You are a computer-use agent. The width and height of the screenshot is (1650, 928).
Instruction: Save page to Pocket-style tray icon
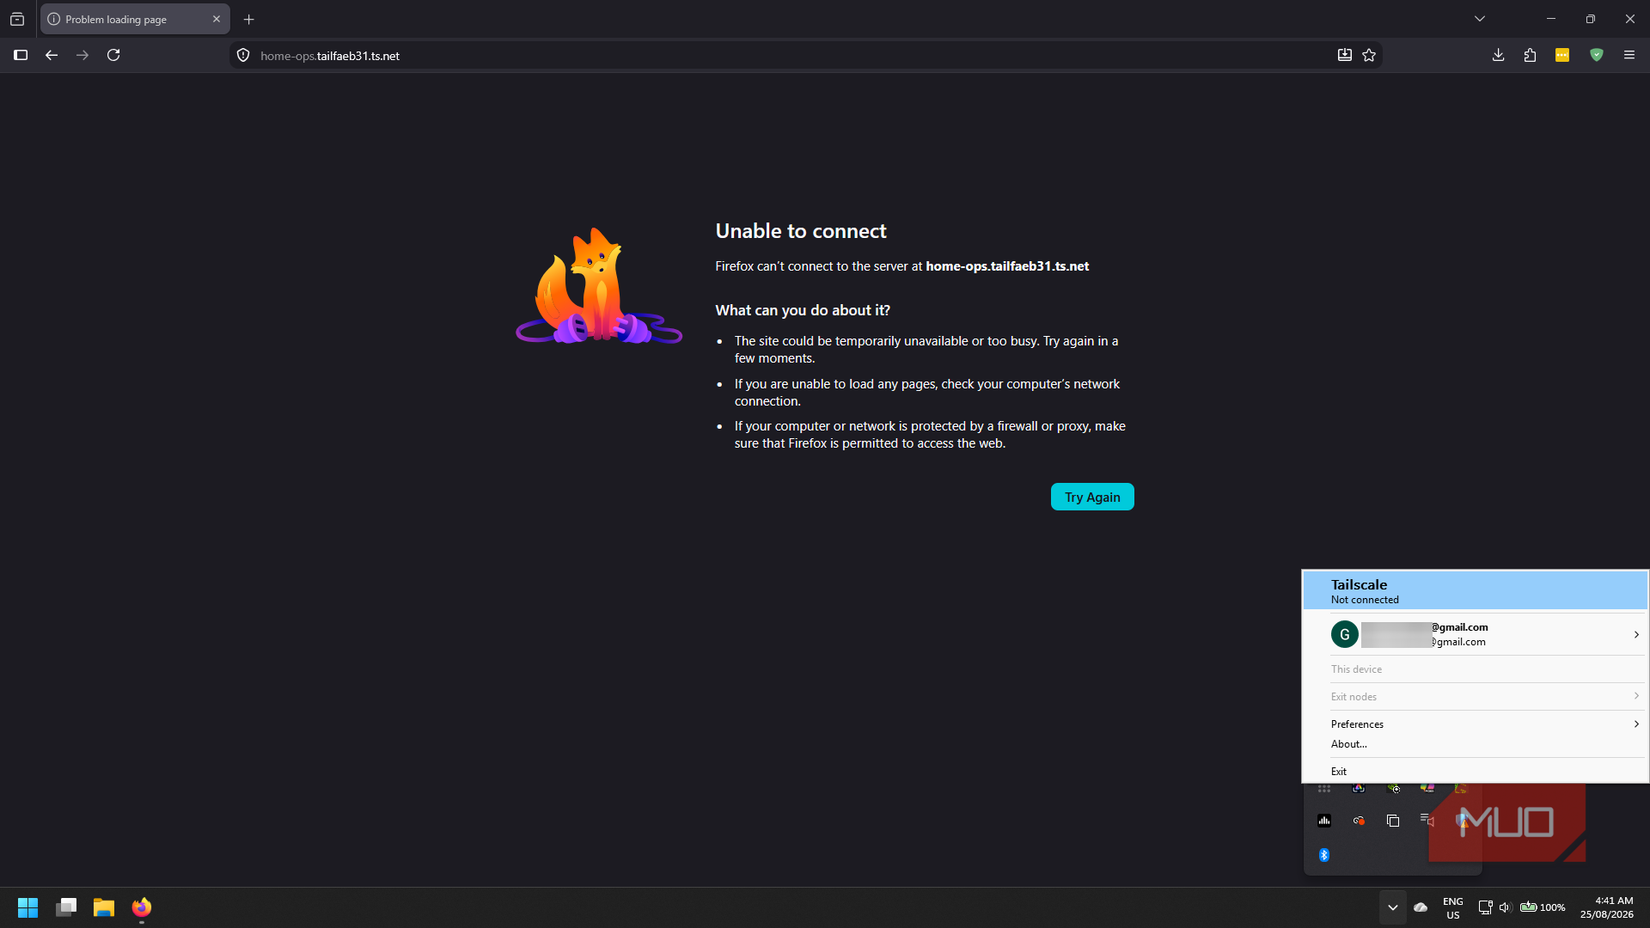coord(1345,55)
